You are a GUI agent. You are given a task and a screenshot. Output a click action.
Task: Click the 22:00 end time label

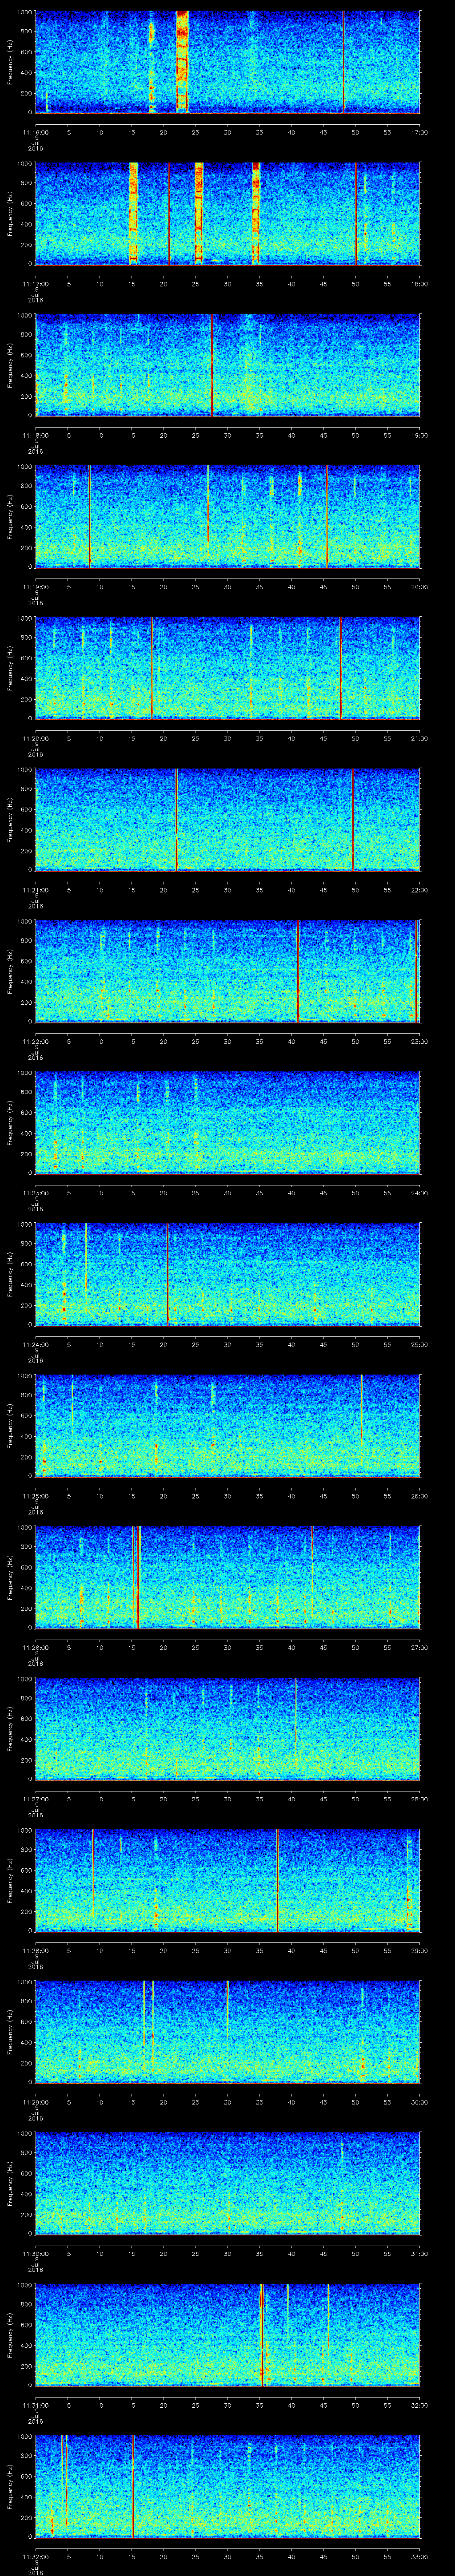(419, 890)
